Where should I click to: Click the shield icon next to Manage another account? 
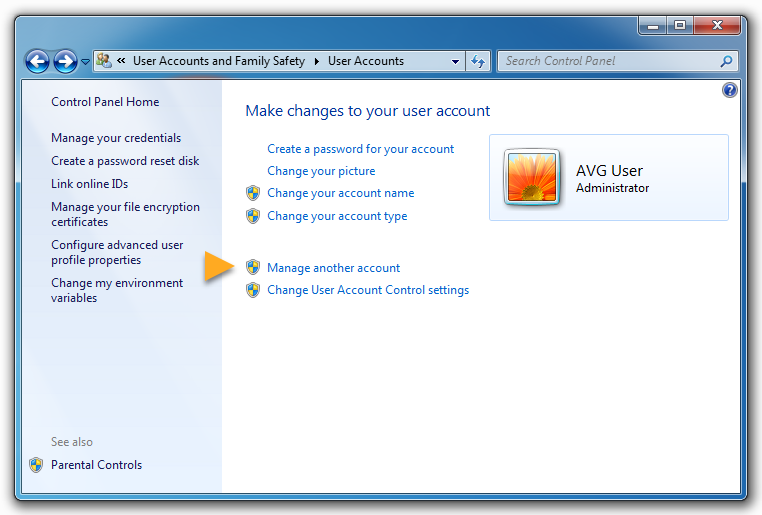coord(253,268)
